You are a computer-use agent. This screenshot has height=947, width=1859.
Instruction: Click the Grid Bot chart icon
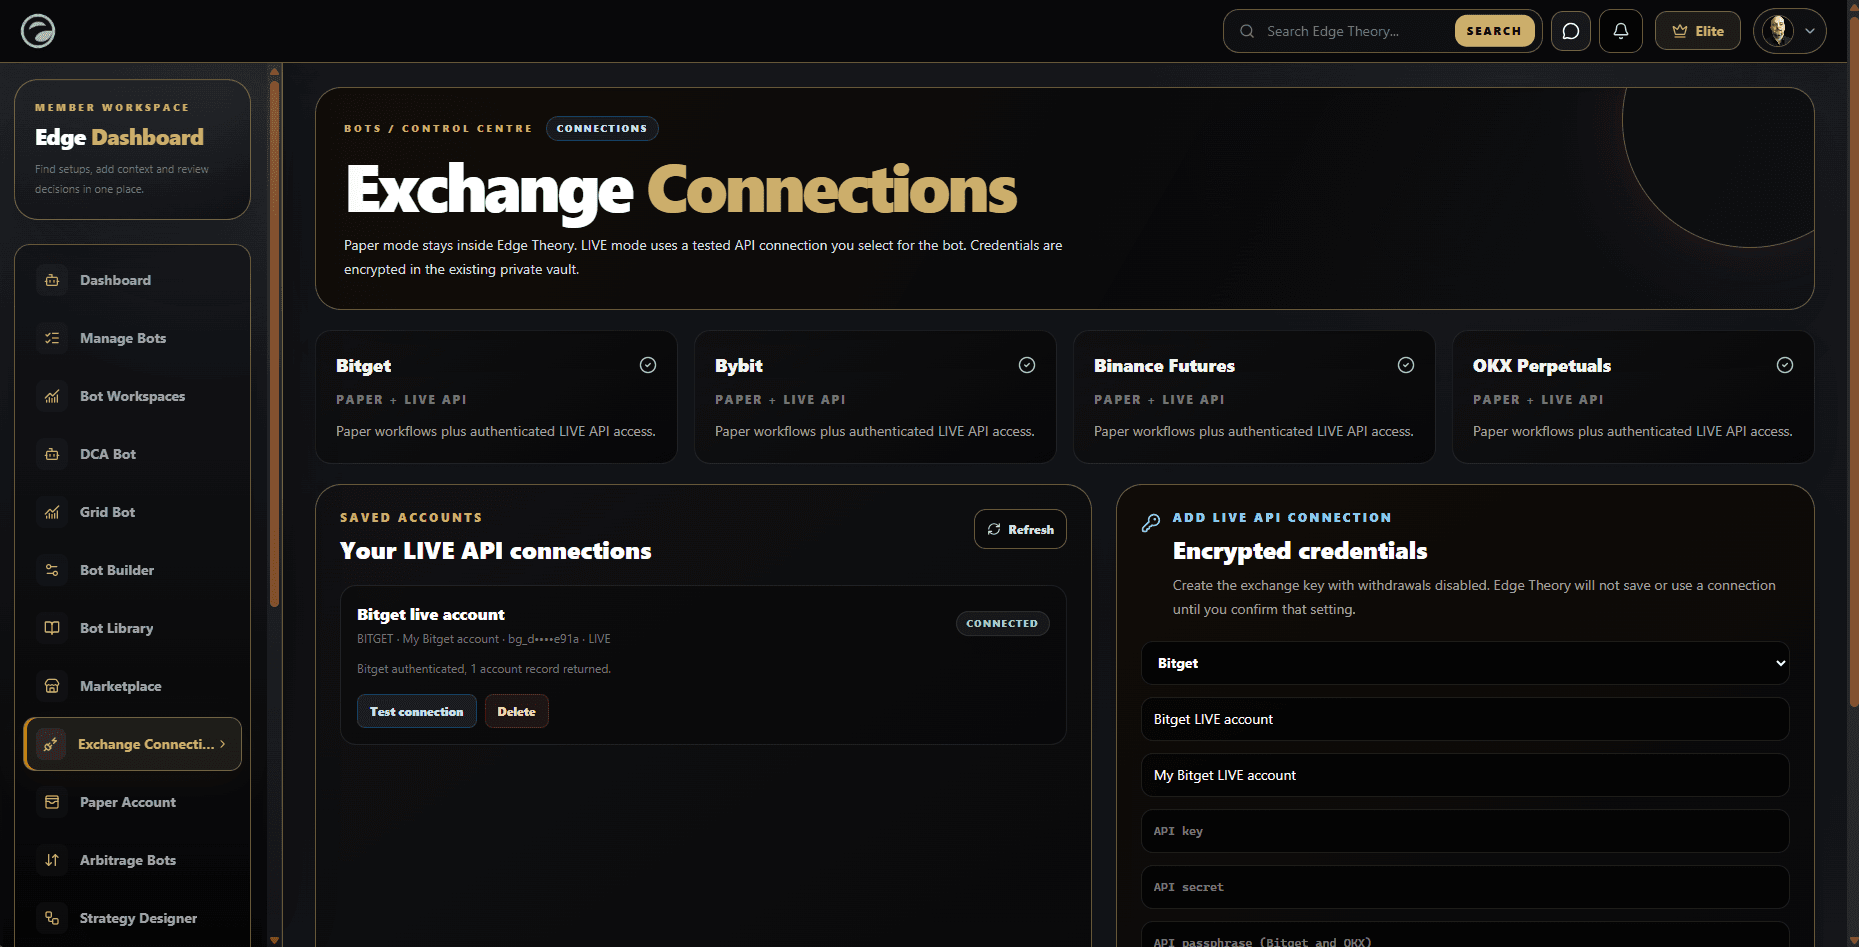pyautogui.click(x=52, y=512)
